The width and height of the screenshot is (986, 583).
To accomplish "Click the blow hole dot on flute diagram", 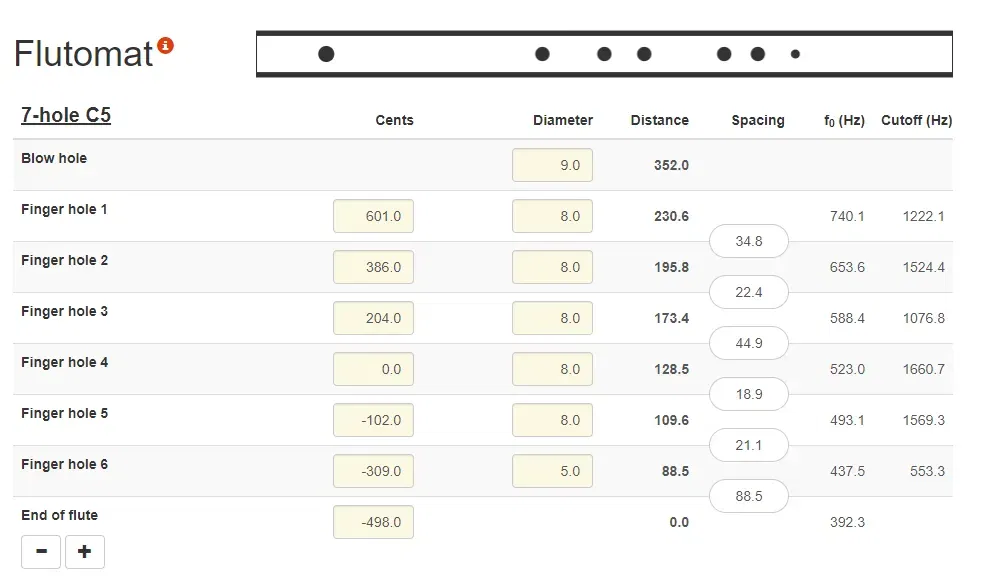I will coord(326,54).
